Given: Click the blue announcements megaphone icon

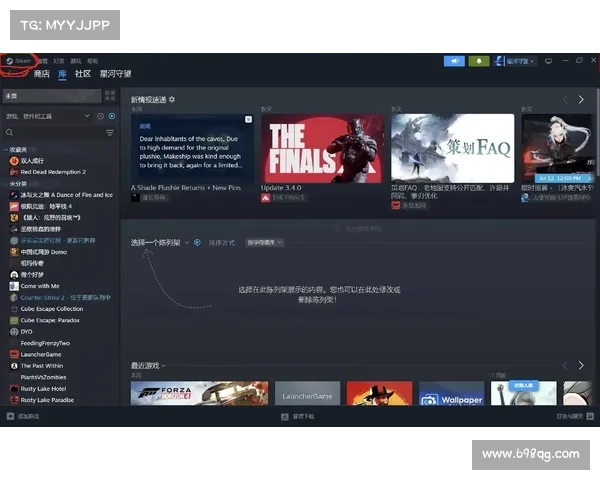Looking at the screenshot, I should click(454, 61).
